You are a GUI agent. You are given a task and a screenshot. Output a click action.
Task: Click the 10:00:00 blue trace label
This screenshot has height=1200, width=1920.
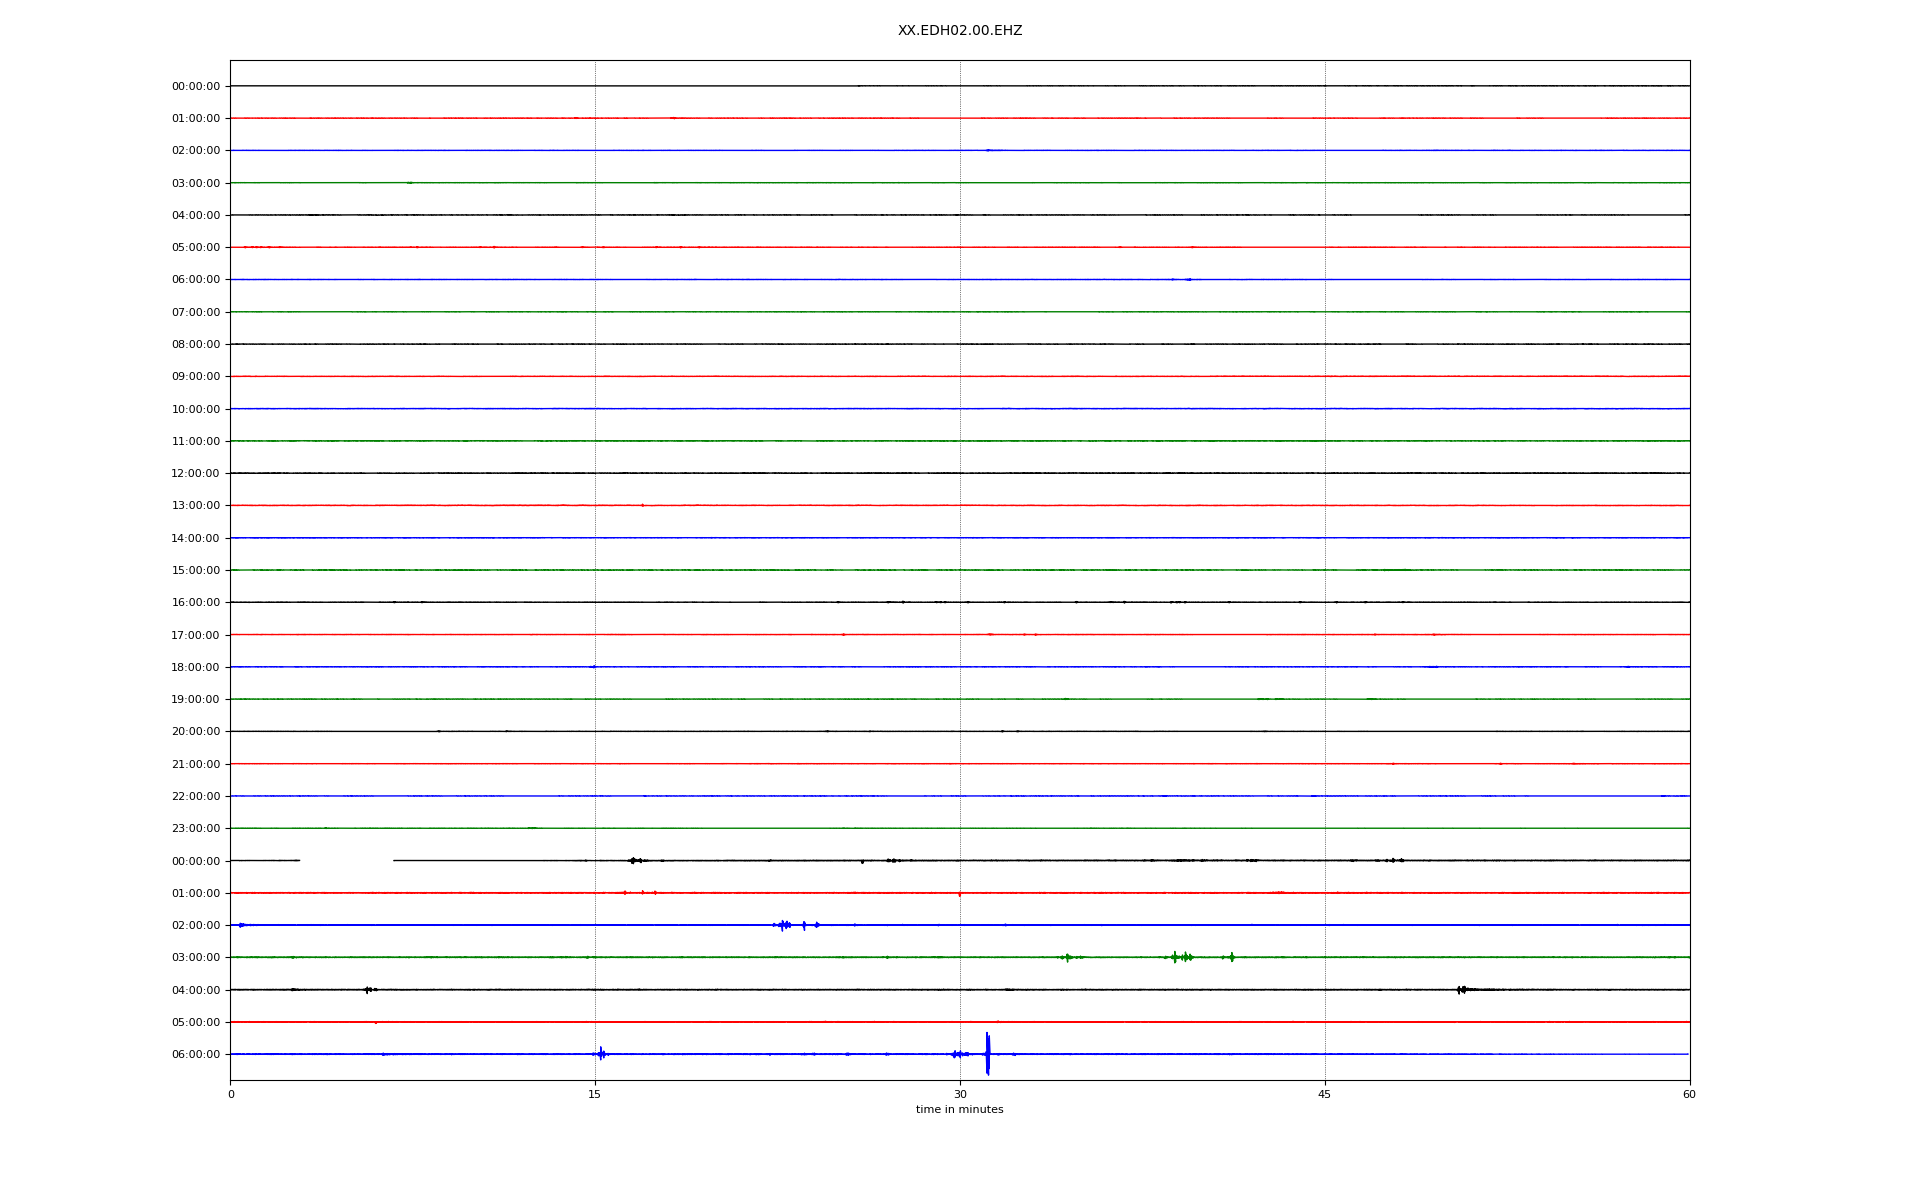(x=195, y=409)
